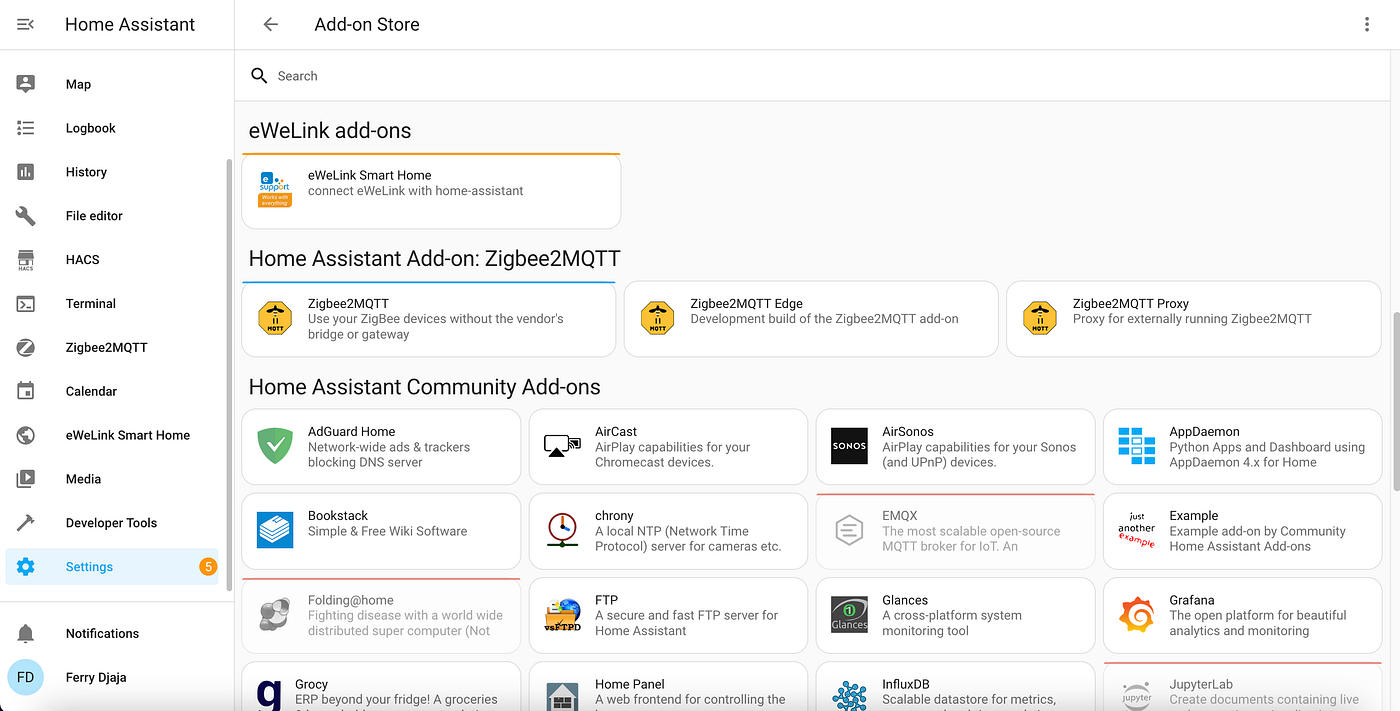Click the Zigbee2MQTT sidebar icon
This screenshot has height=711, width=1400.
26,348
